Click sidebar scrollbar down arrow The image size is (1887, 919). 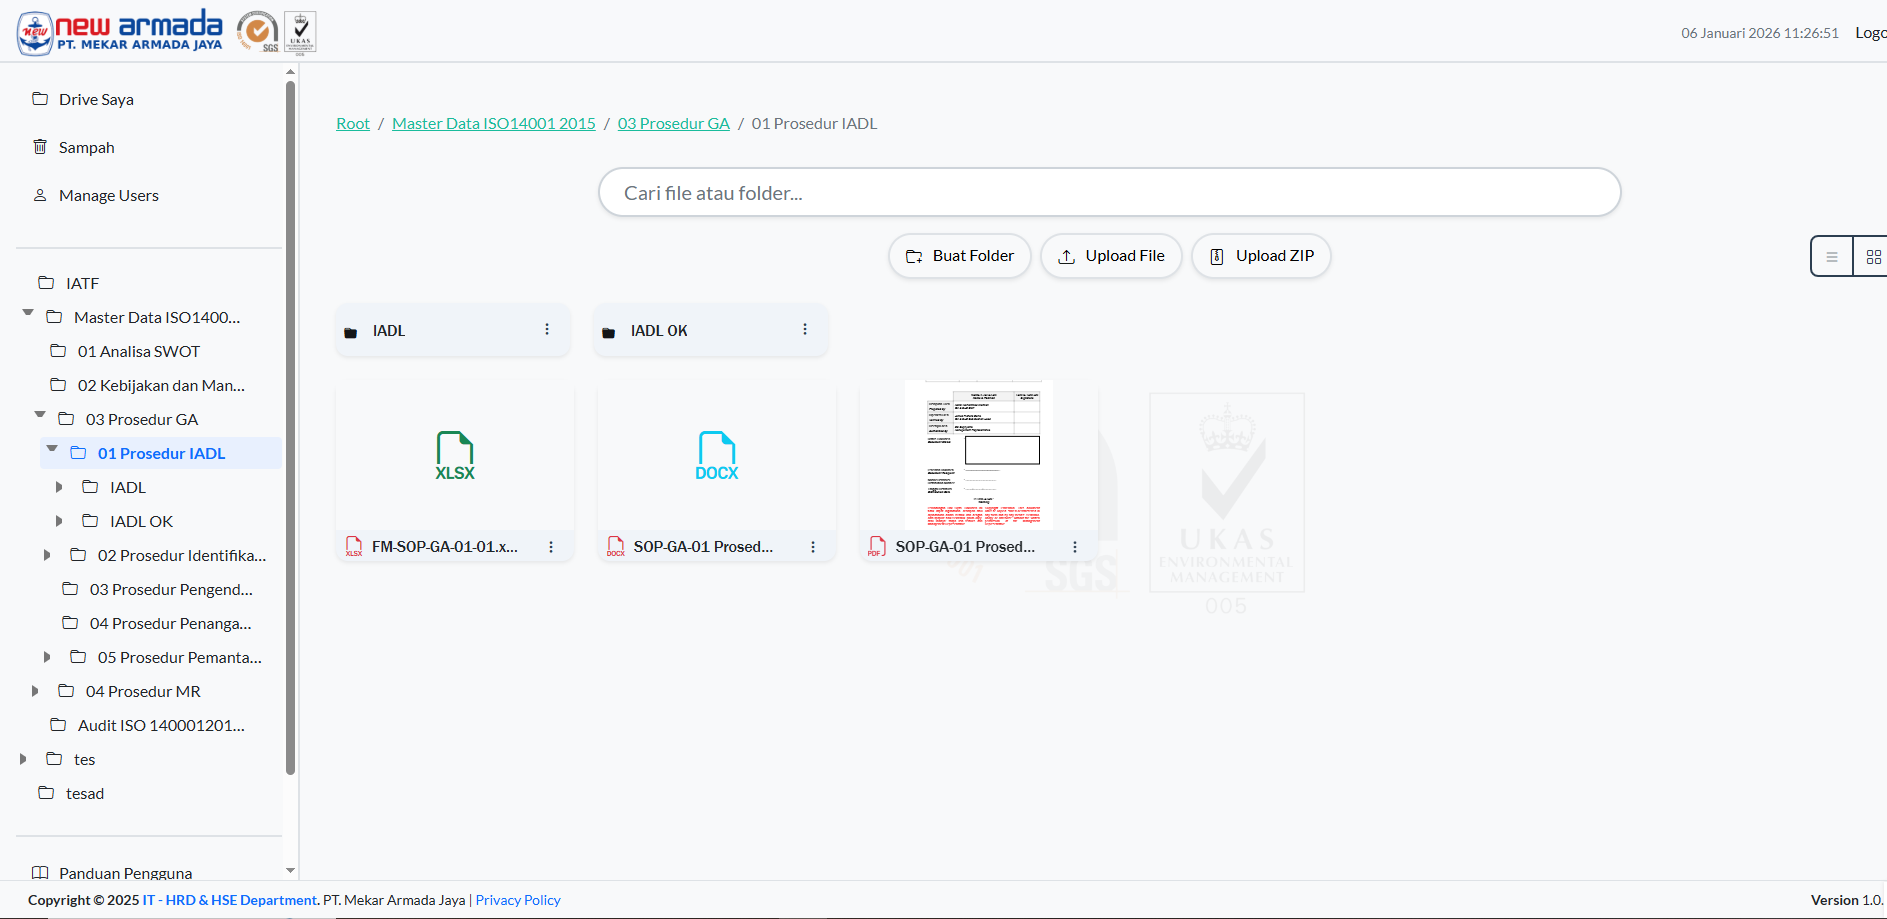point(290,871)
